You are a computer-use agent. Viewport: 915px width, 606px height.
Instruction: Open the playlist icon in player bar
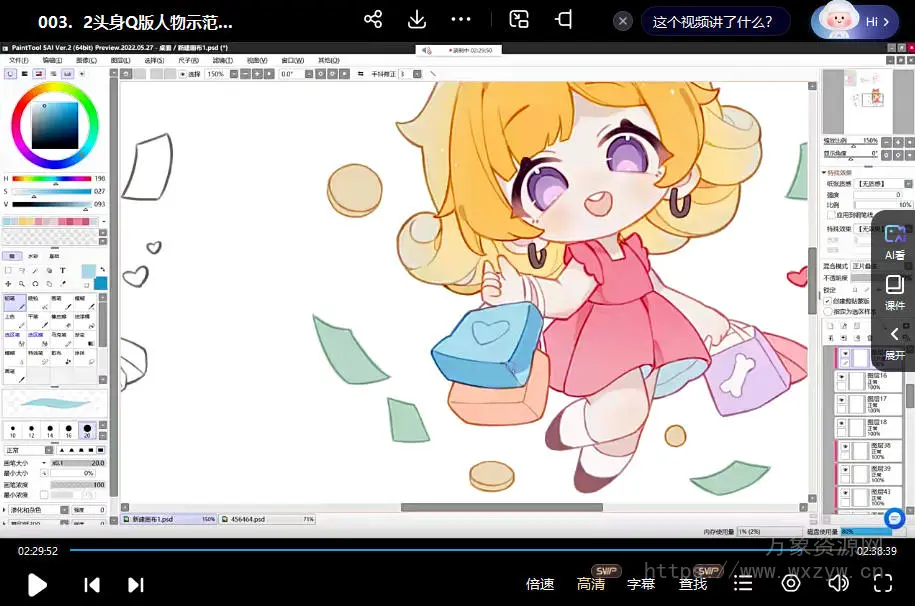tap(743, 583)
